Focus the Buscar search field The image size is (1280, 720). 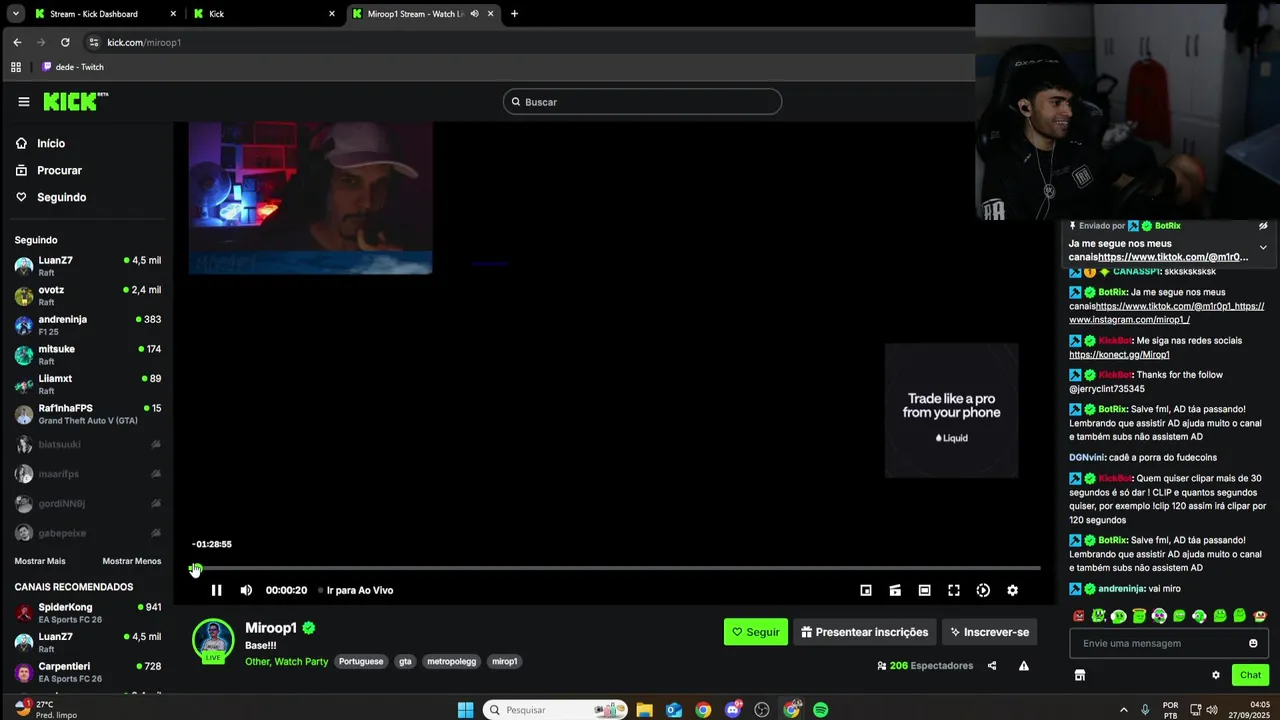642,102
